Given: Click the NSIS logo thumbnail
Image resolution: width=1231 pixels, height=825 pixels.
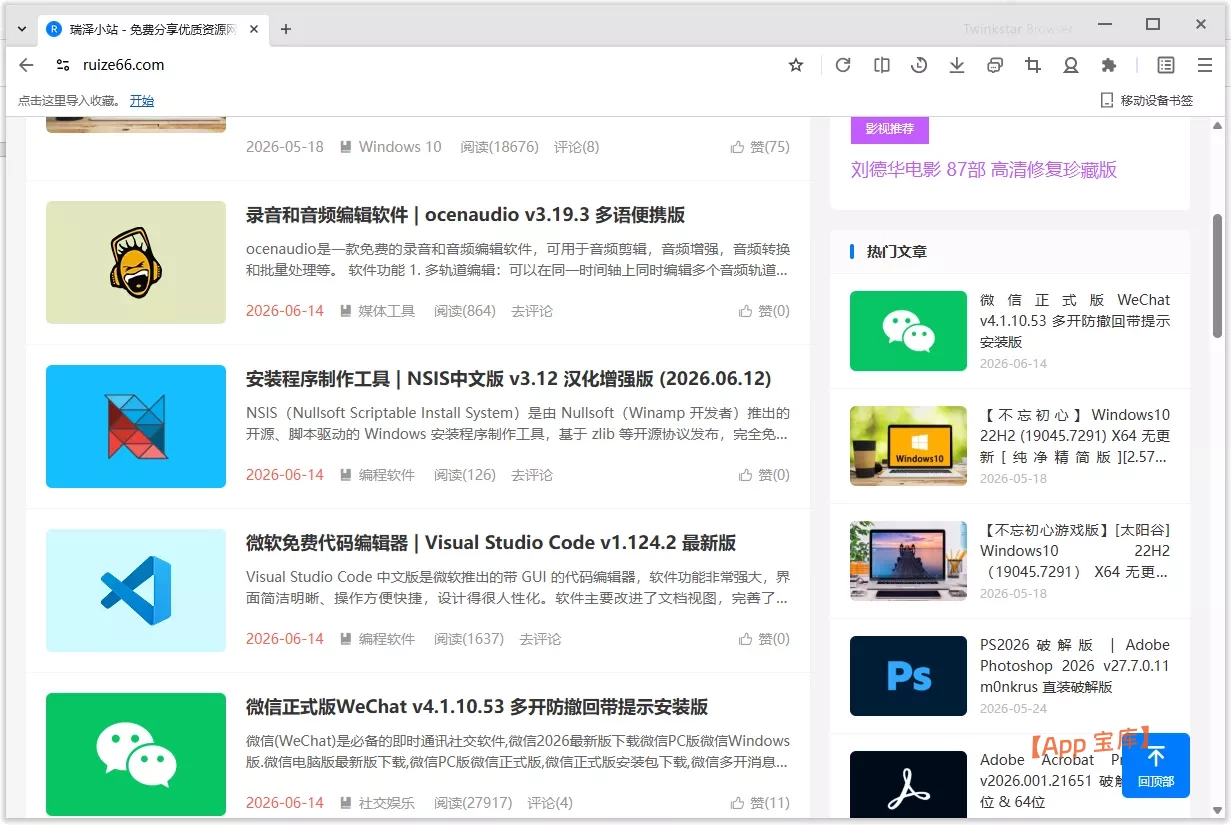Looking at the screenshot, I should 136,426.
